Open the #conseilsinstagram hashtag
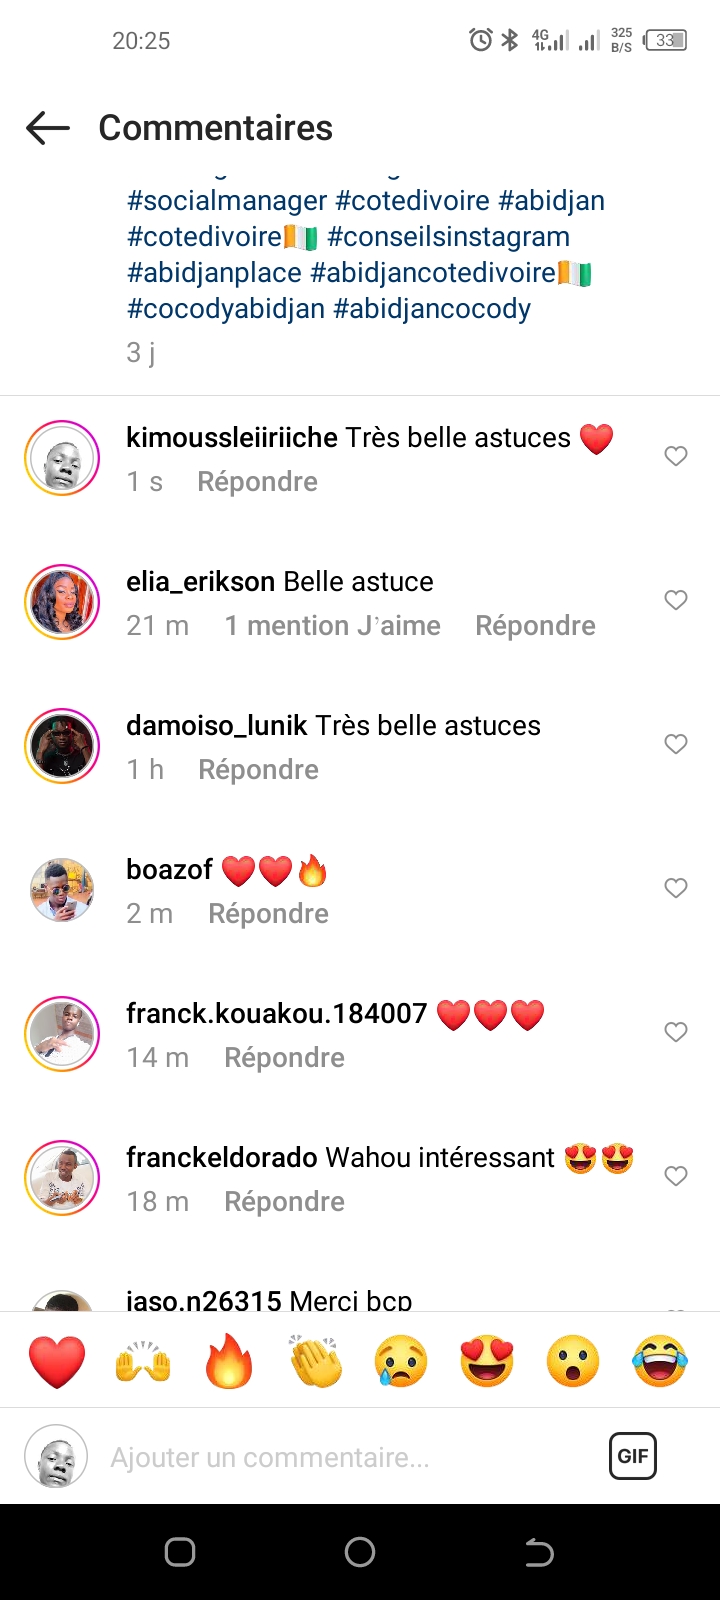The height and width of the screenshot is (1600, 720). point(448,236)
